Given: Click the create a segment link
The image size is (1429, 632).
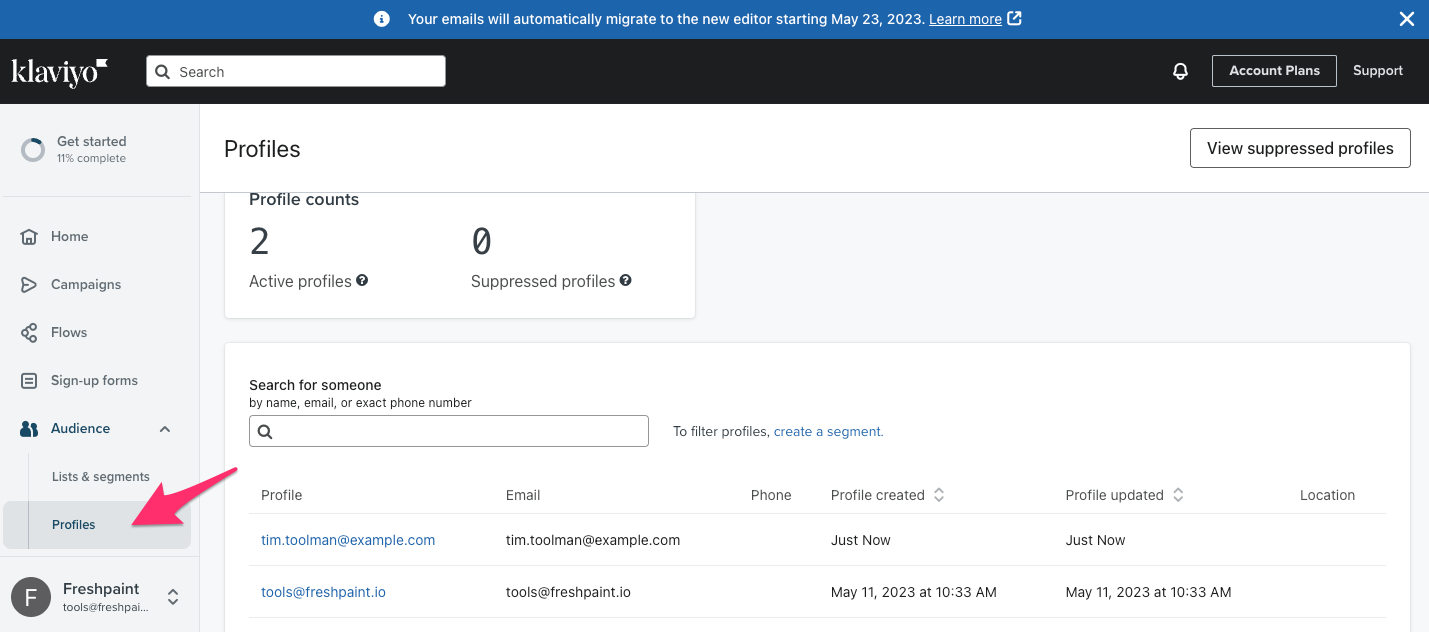Looking at the screenshot, I should click(x=828, y=432).
